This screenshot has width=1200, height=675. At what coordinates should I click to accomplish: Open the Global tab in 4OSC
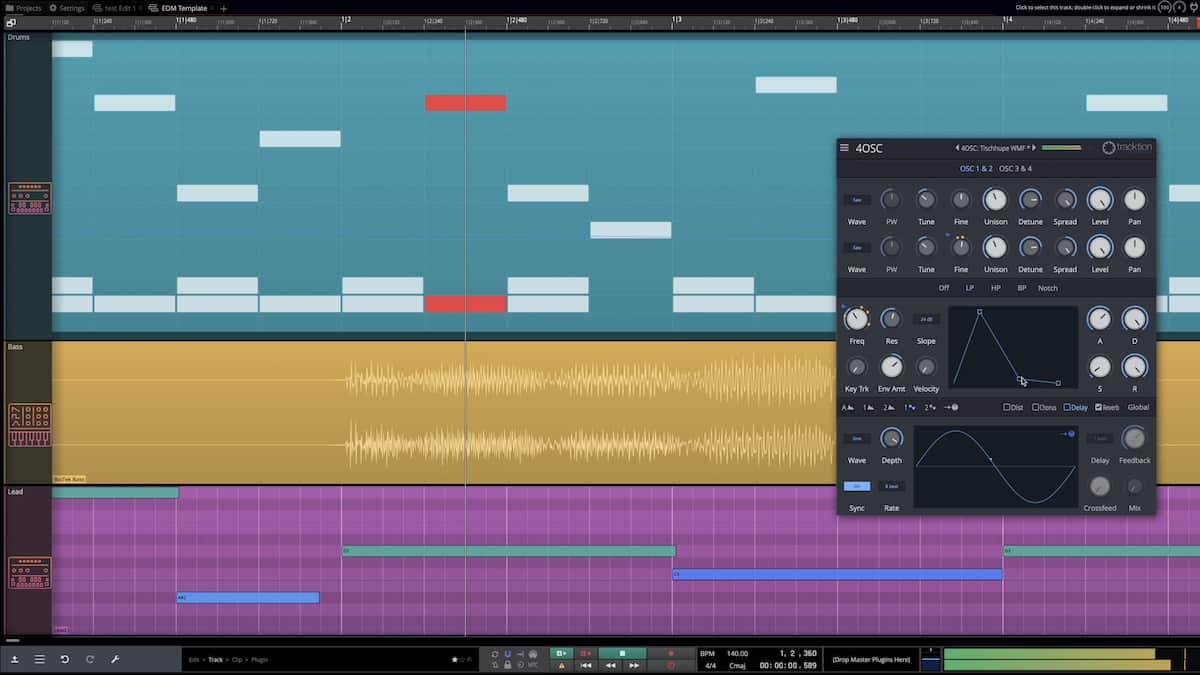pyautogui.click(x=1138, y=407)
